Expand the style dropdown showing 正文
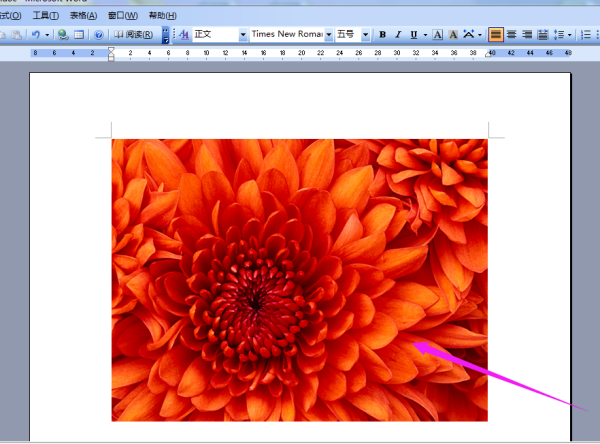600x444 pixels. (243, 34)
